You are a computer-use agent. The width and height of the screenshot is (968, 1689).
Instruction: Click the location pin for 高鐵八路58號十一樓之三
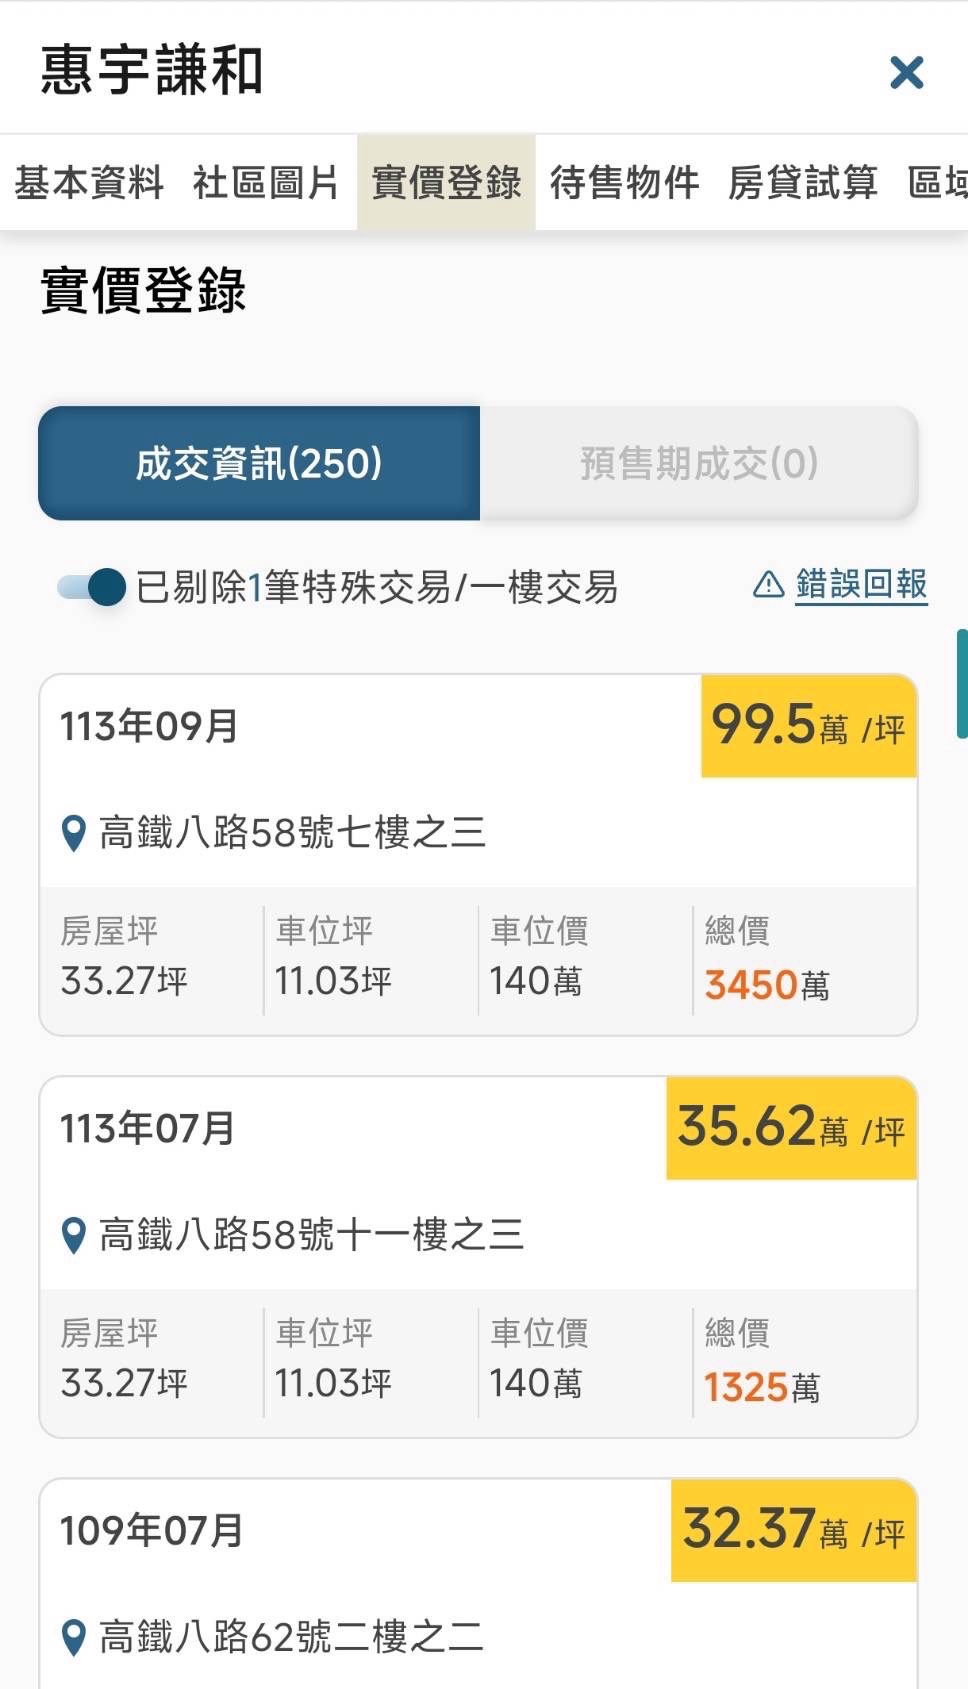73,1235
